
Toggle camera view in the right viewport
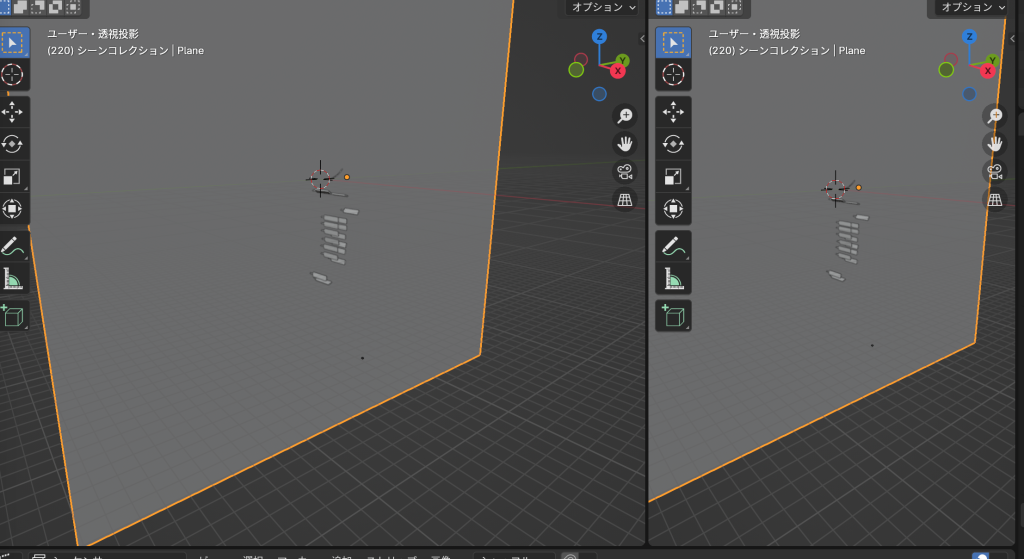pyautogui.click(x=995, y=172)
